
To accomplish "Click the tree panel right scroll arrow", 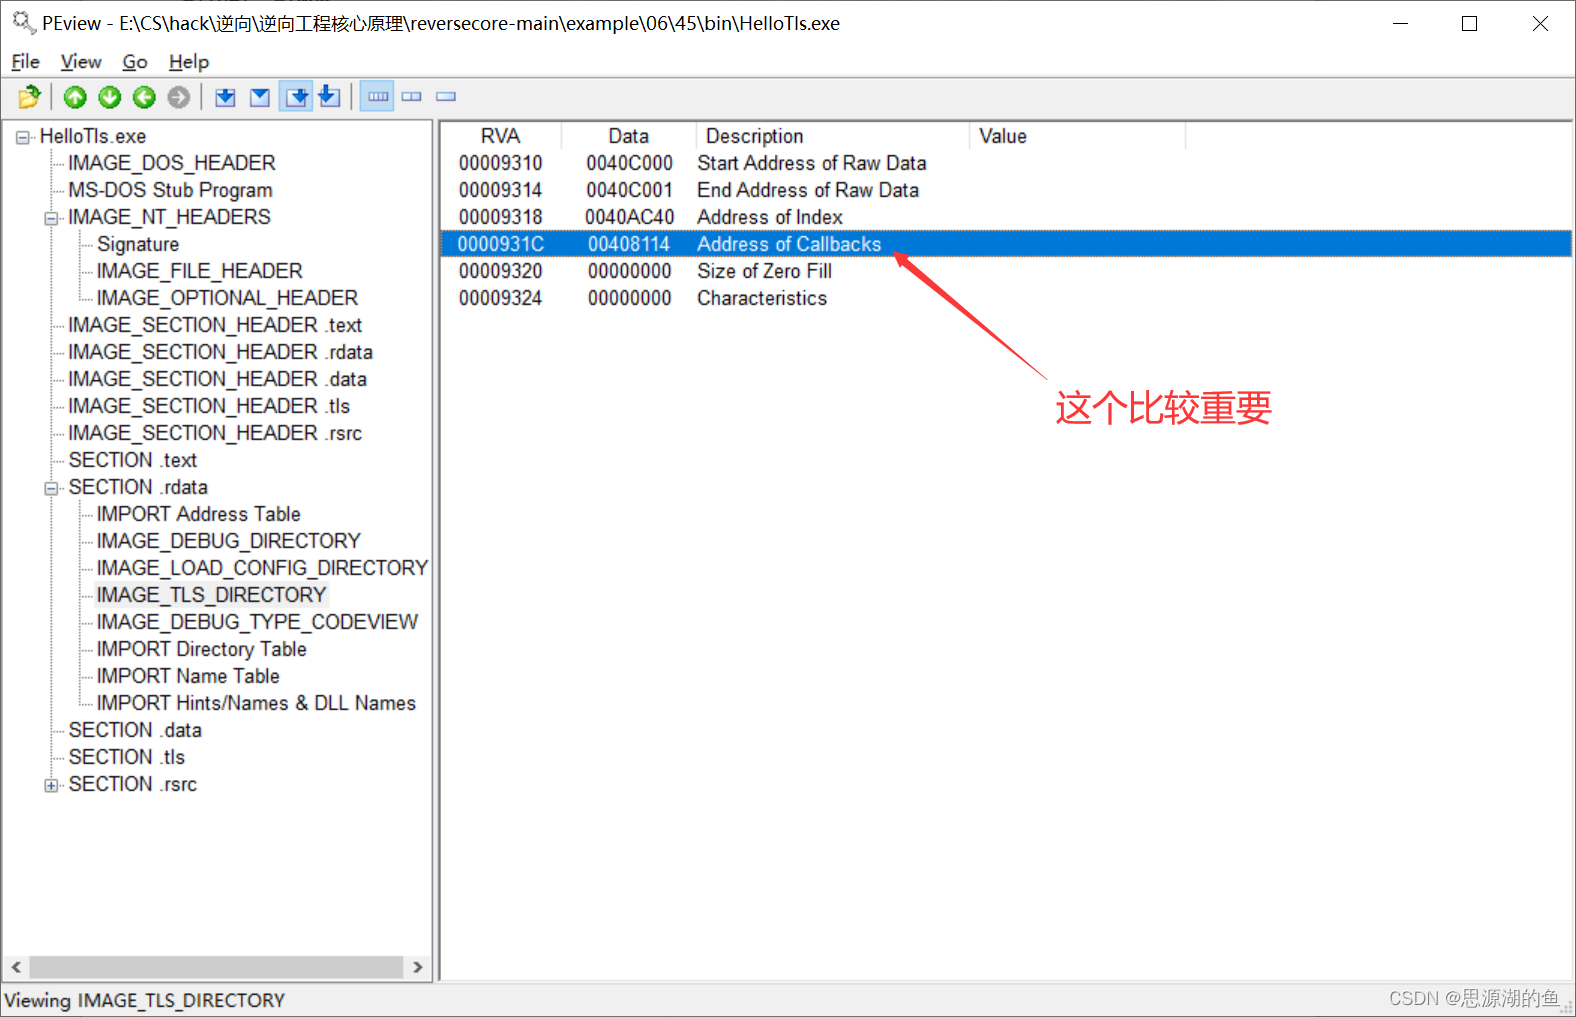I will pos(418,967).
